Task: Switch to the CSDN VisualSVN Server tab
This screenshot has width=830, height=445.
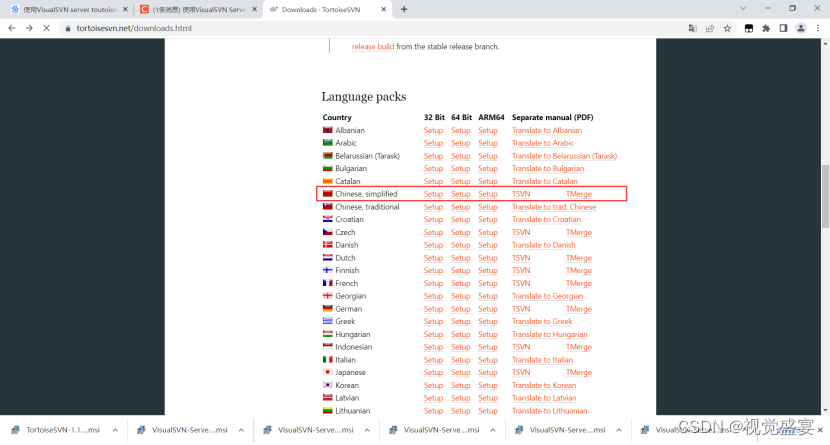Action: pos(199,10)
